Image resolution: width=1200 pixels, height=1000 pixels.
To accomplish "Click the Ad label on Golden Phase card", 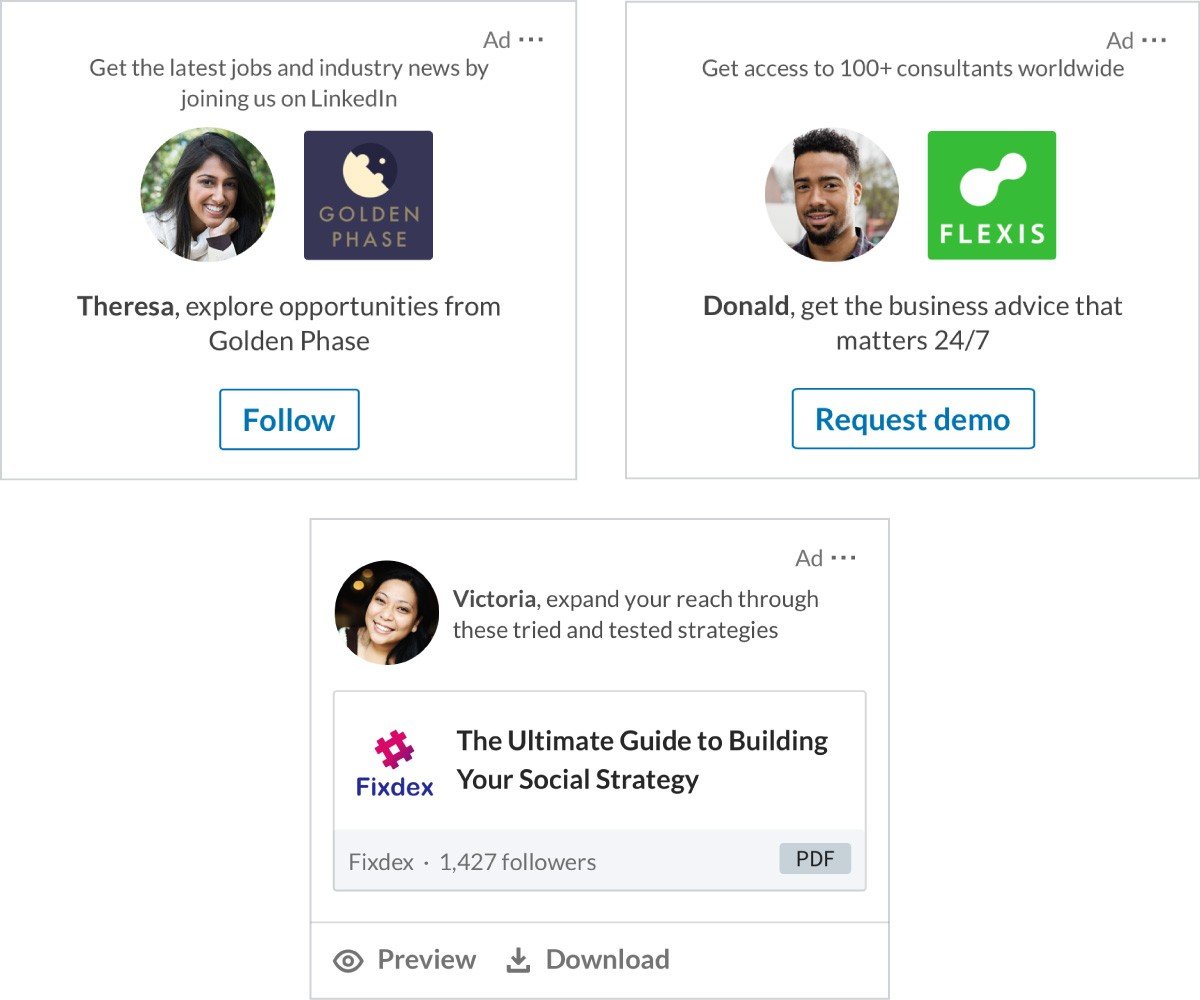I will [x=497, y=40].
